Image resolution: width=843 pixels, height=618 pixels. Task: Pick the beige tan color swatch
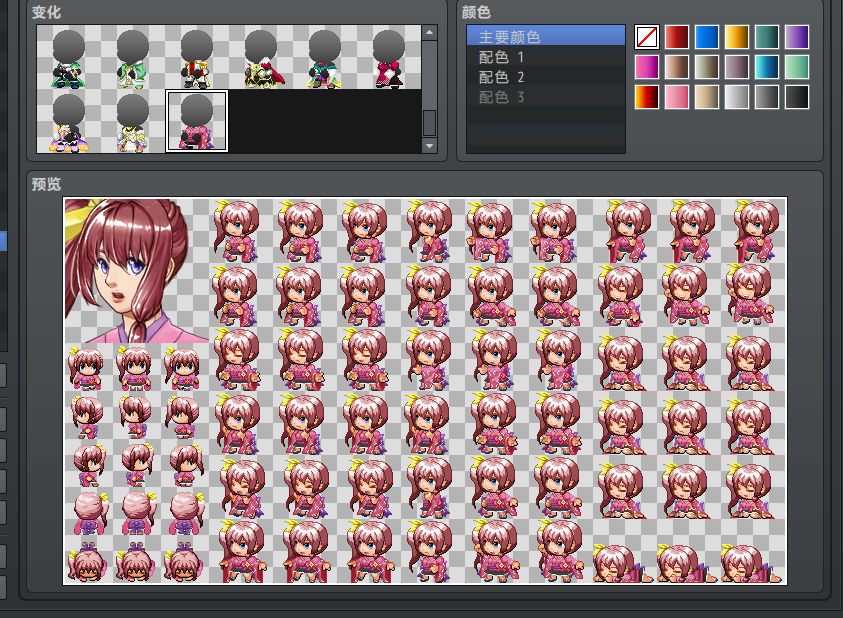click(x=706, y=97)
